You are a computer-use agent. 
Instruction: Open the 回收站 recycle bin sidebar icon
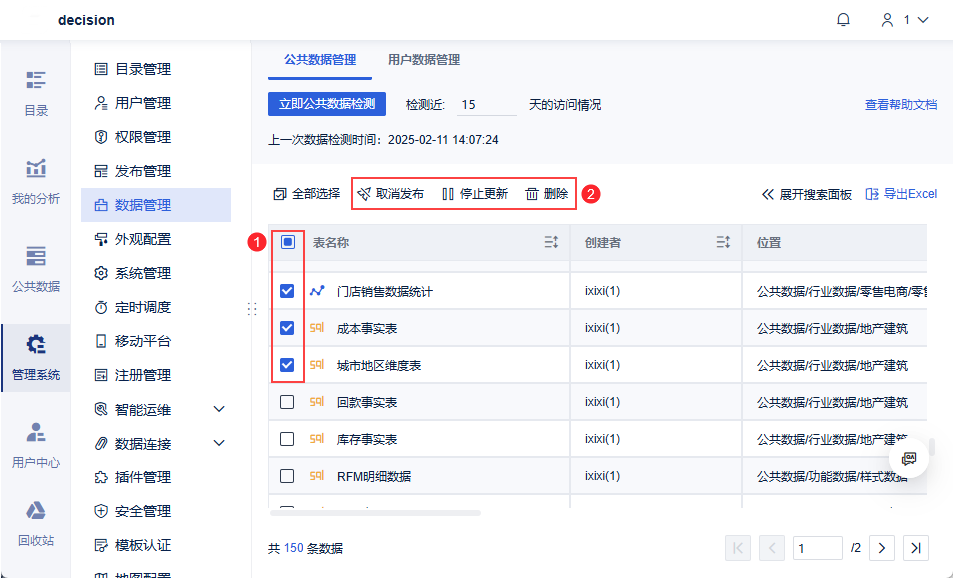tap(36, 511)
